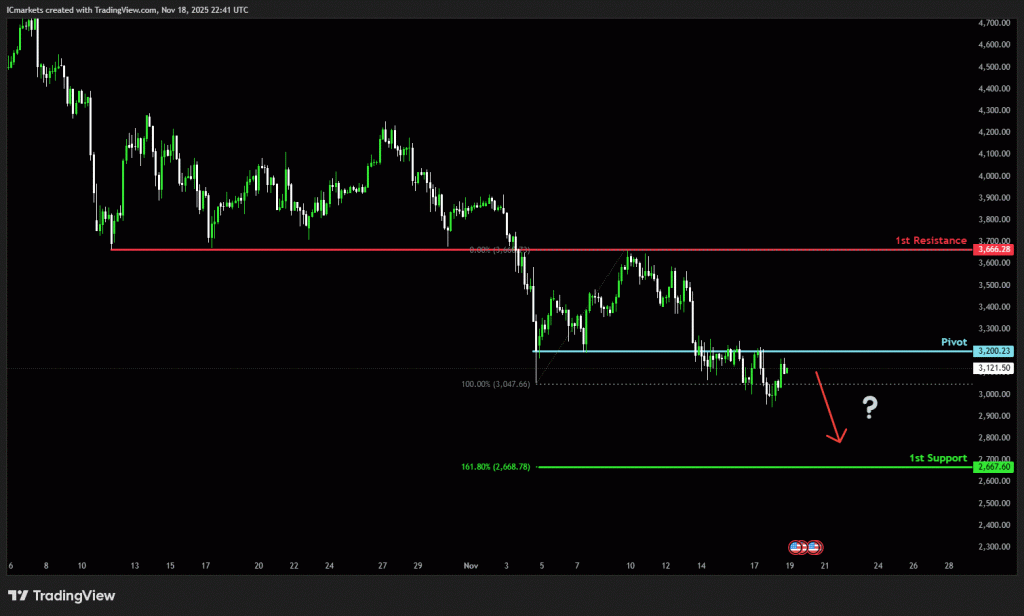This screenshot has height=616, width=1024.
Task: Click the current price label 3,121.50
Action: pyautogui.click(x=994, y=368)
